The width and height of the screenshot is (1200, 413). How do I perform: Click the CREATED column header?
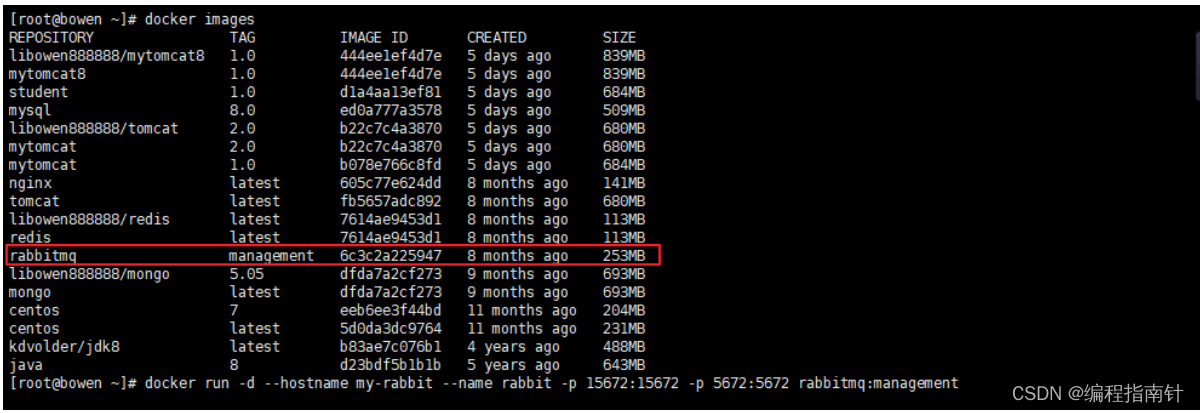pos(496,37)
